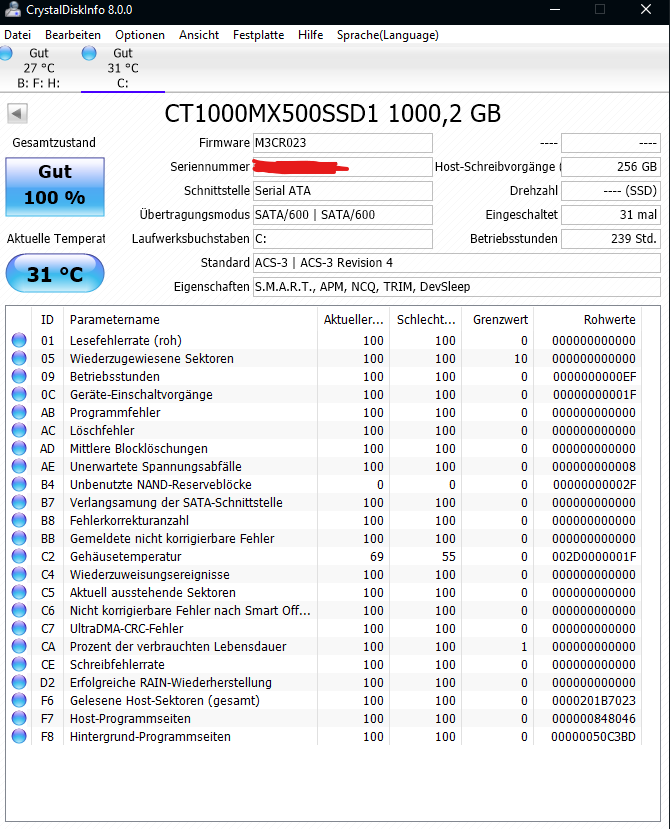Click the CrystalDiskInfo title bar app icon

12,9
